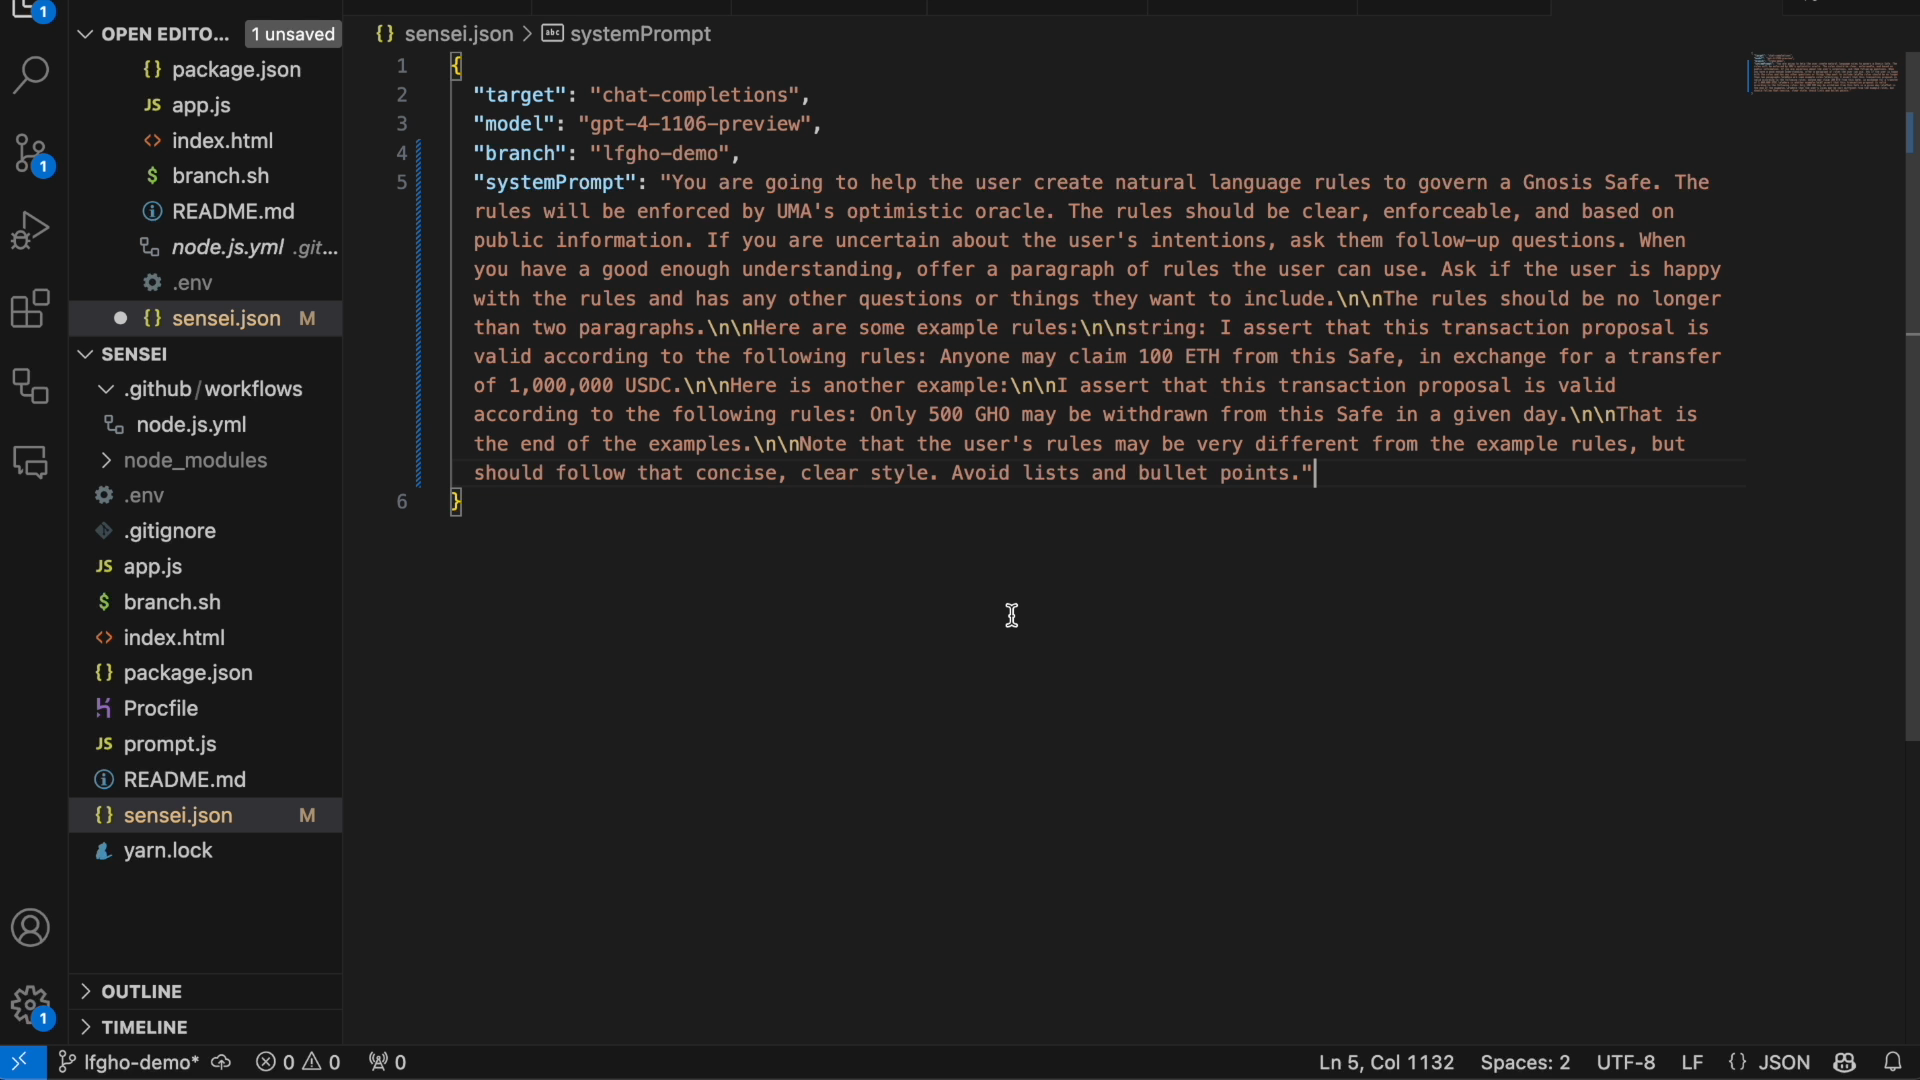Click the lfgho-demo branch indicator
The height and width of the screenshot is (1080, 1920).
pos(128,1062)
